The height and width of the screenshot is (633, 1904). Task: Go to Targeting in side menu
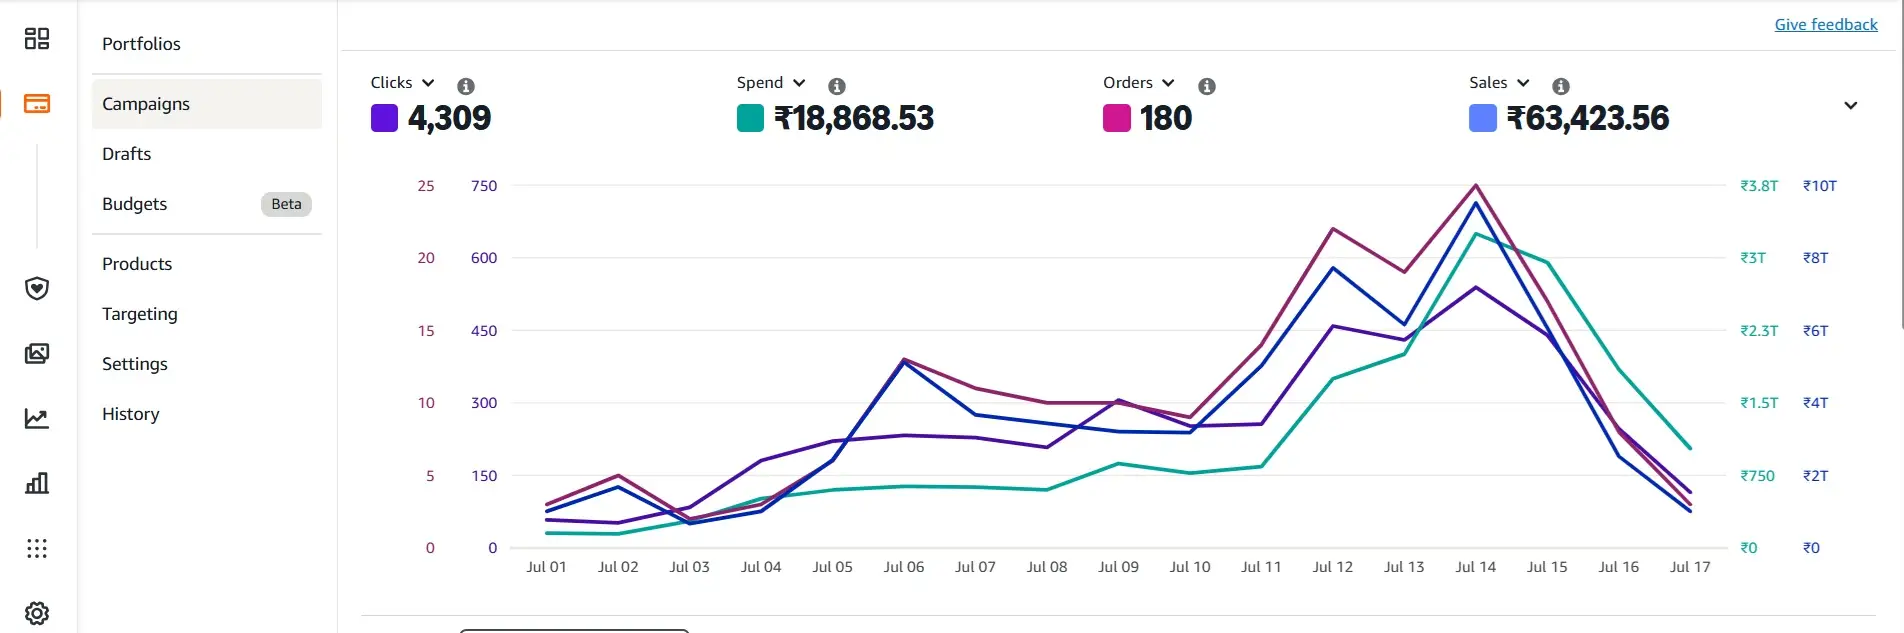(x=140, y=314)
